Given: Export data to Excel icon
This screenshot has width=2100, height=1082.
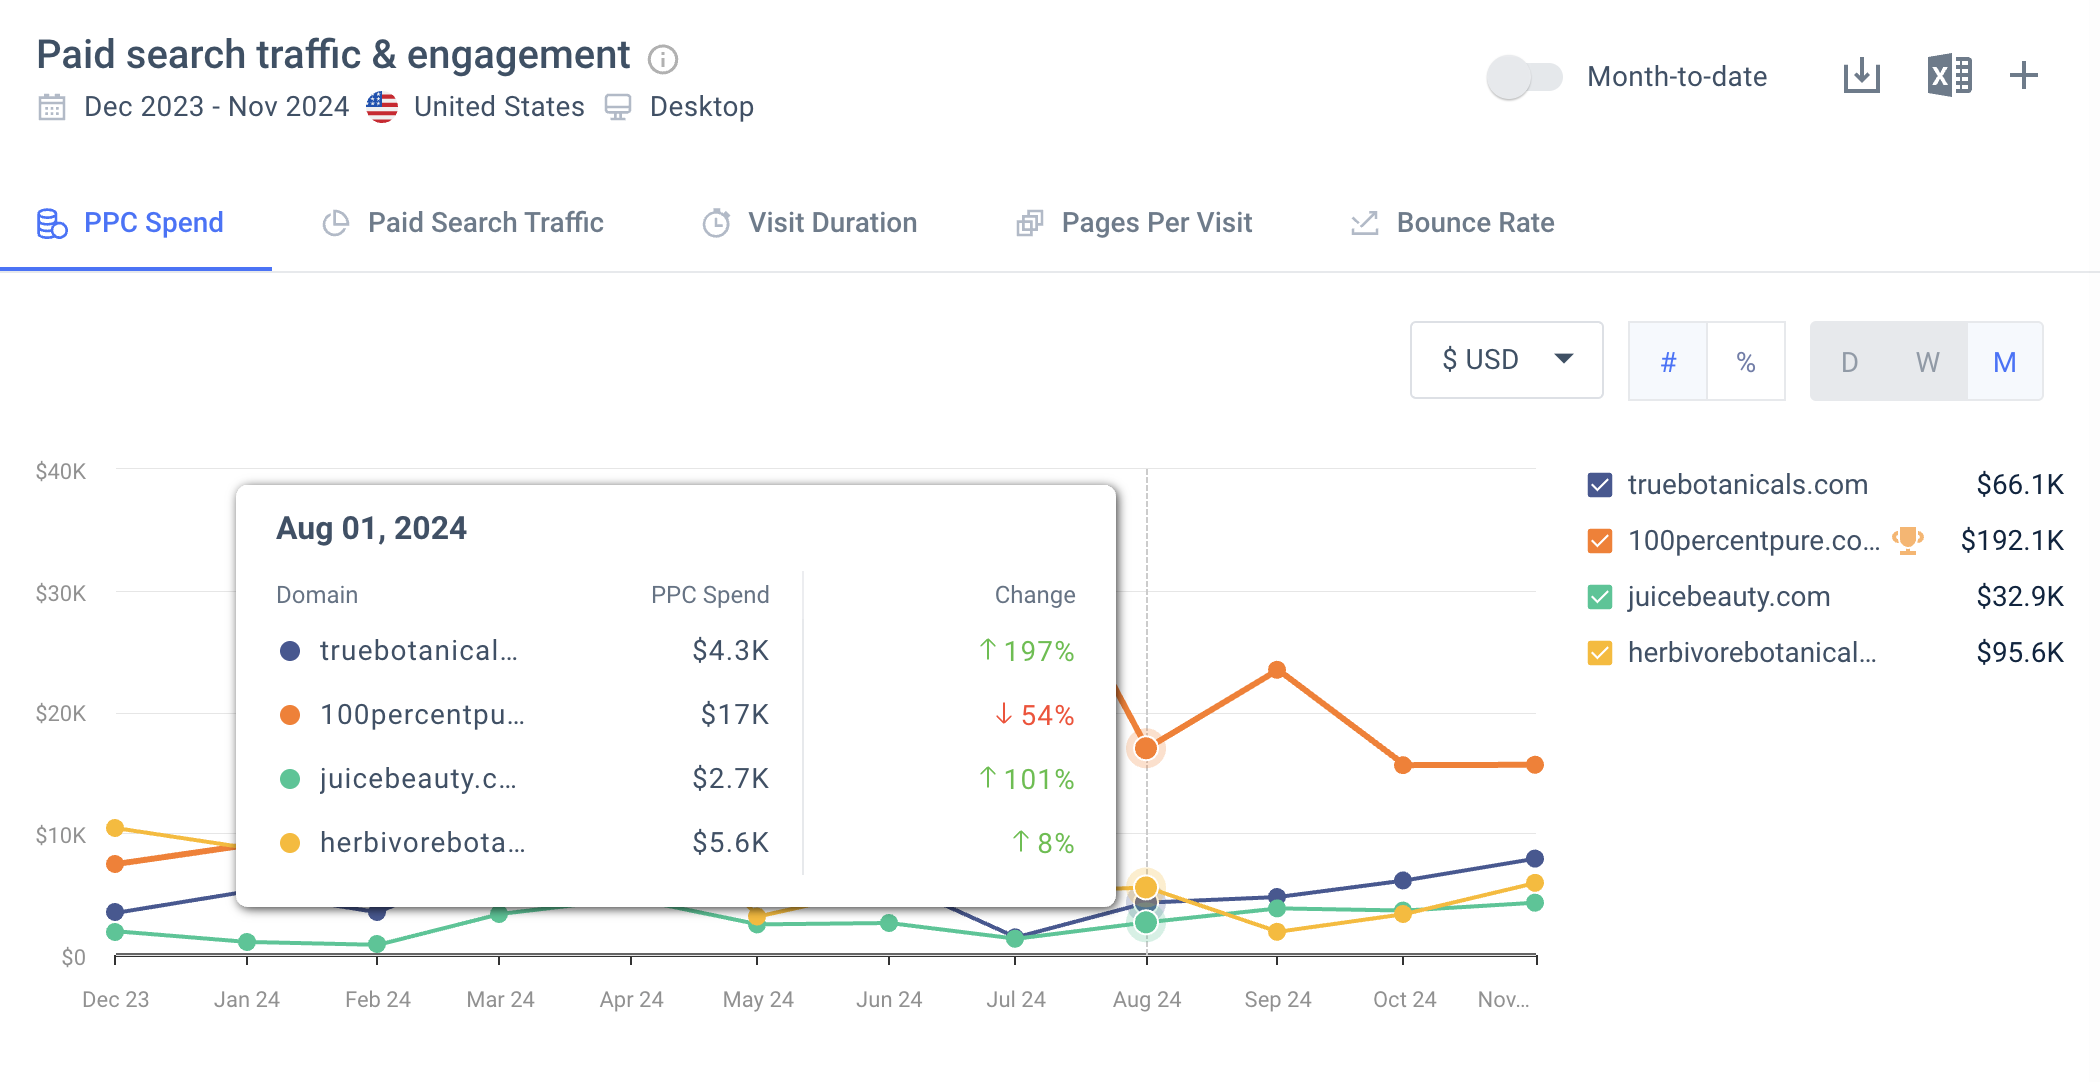Looking at the screenshot, I should coord(1949,76).
